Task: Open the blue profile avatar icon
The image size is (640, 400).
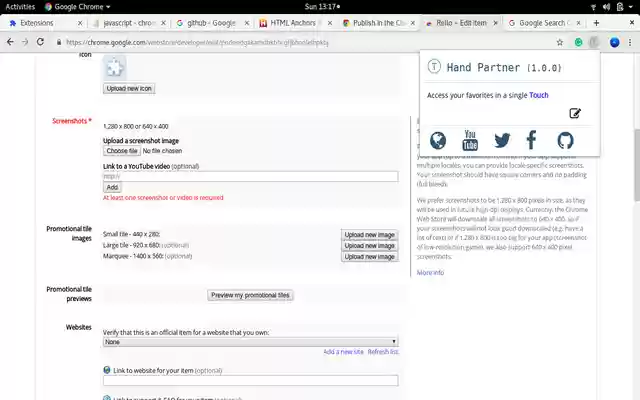Action: coord(614,42)
